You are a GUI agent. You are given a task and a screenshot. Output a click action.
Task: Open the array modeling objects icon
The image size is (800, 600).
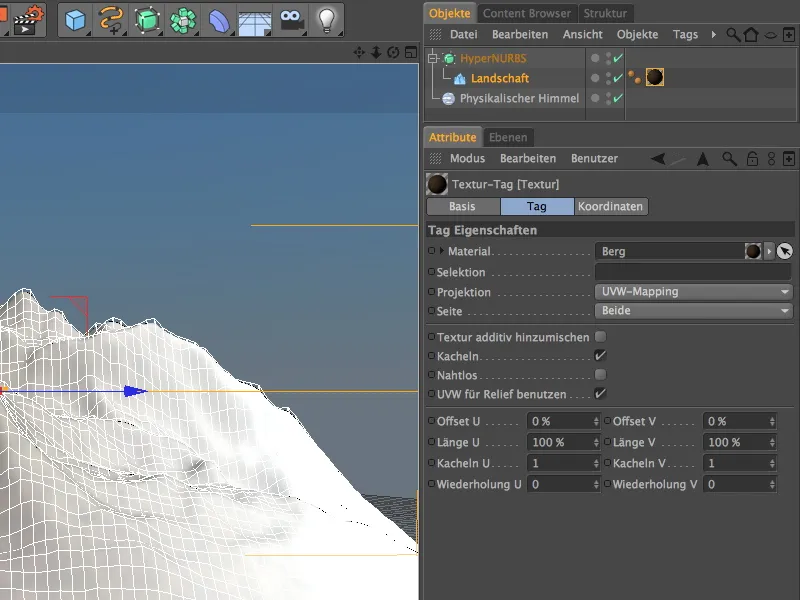[x=183, y=21]
